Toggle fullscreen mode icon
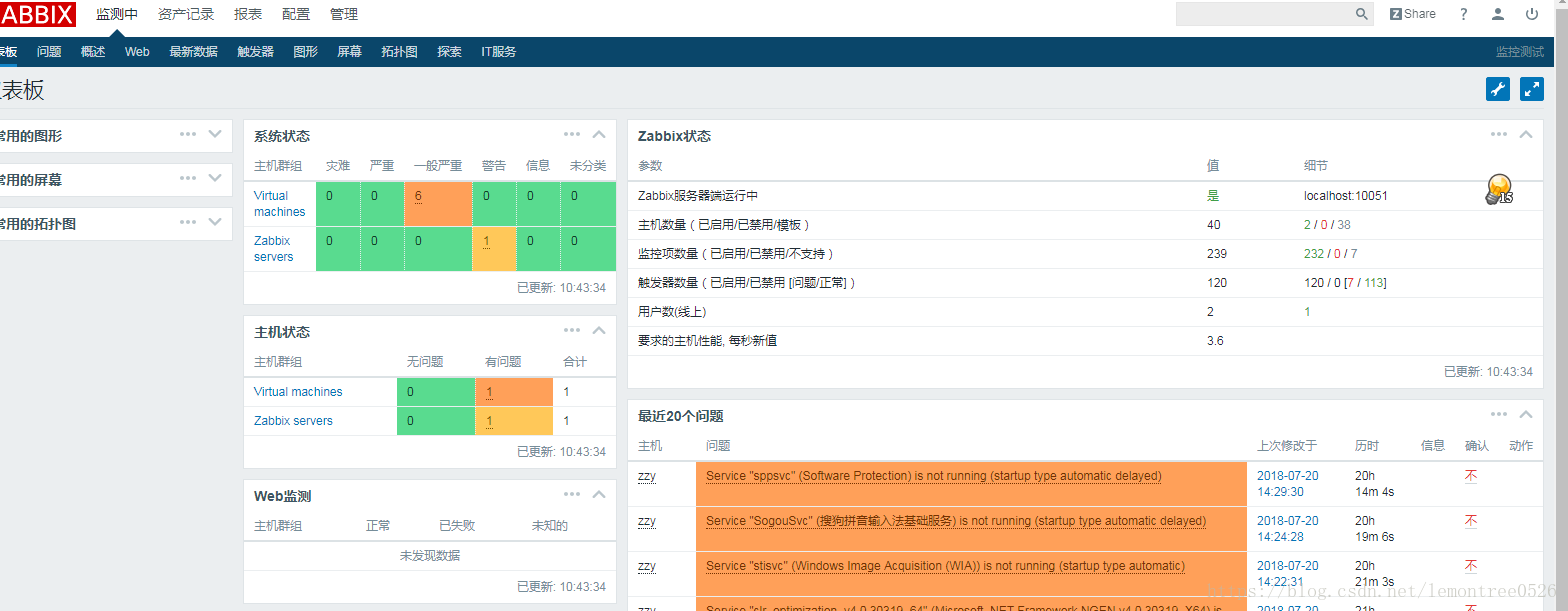This screenshot has height=611, width=1568. click(1532, 89)
